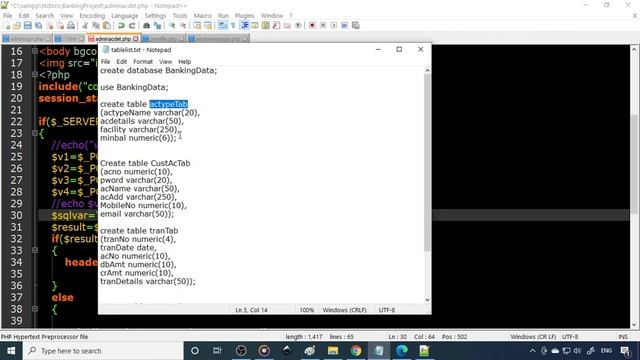Toggle synchronized vertical scrolling icon

click(197, 25)
